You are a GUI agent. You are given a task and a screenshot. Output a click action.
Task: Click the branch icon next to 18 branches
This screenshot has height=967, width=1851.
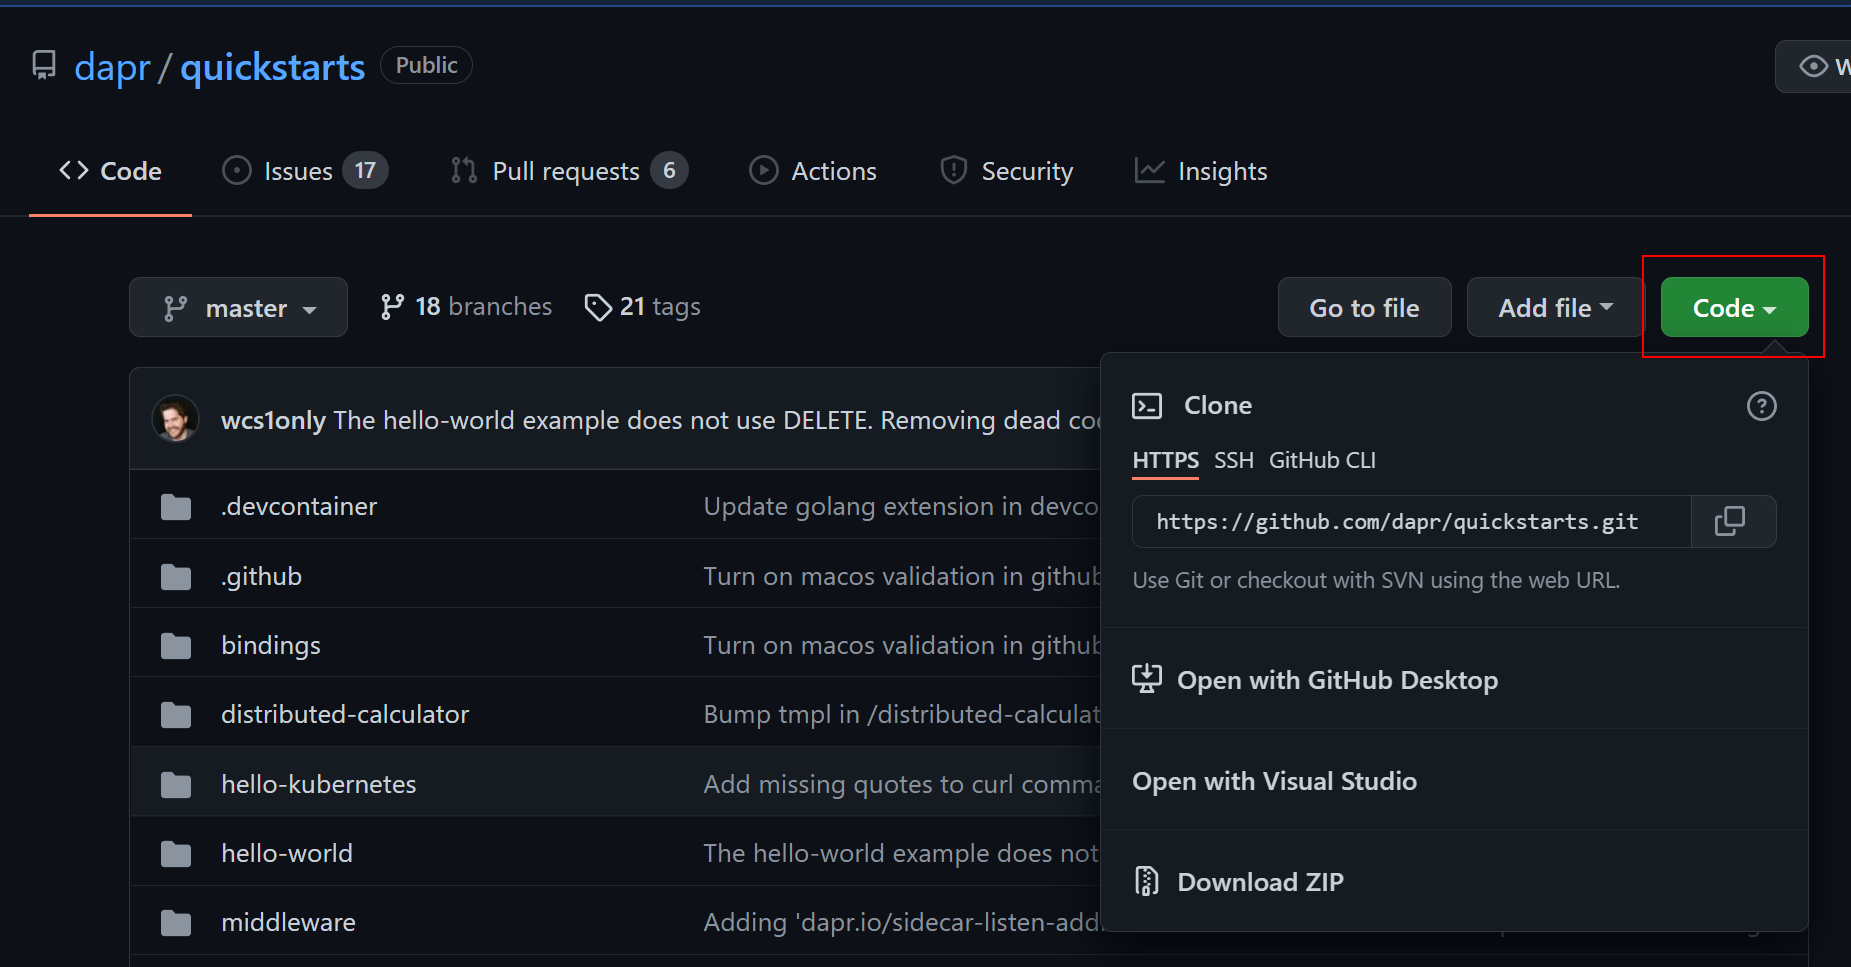[x=391, y=306]
